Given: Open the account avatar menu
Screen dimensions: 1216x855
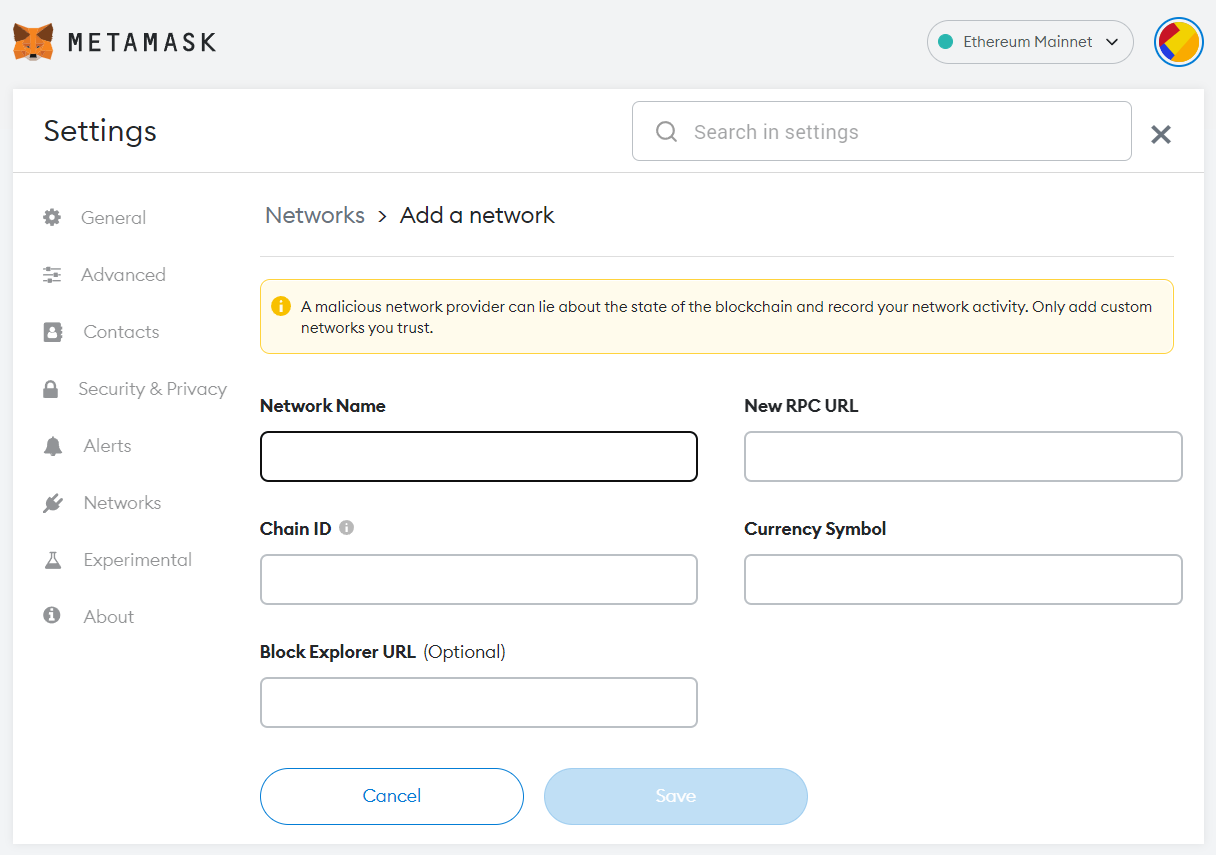Looking at the screenshot, I should coord(1179,43).
